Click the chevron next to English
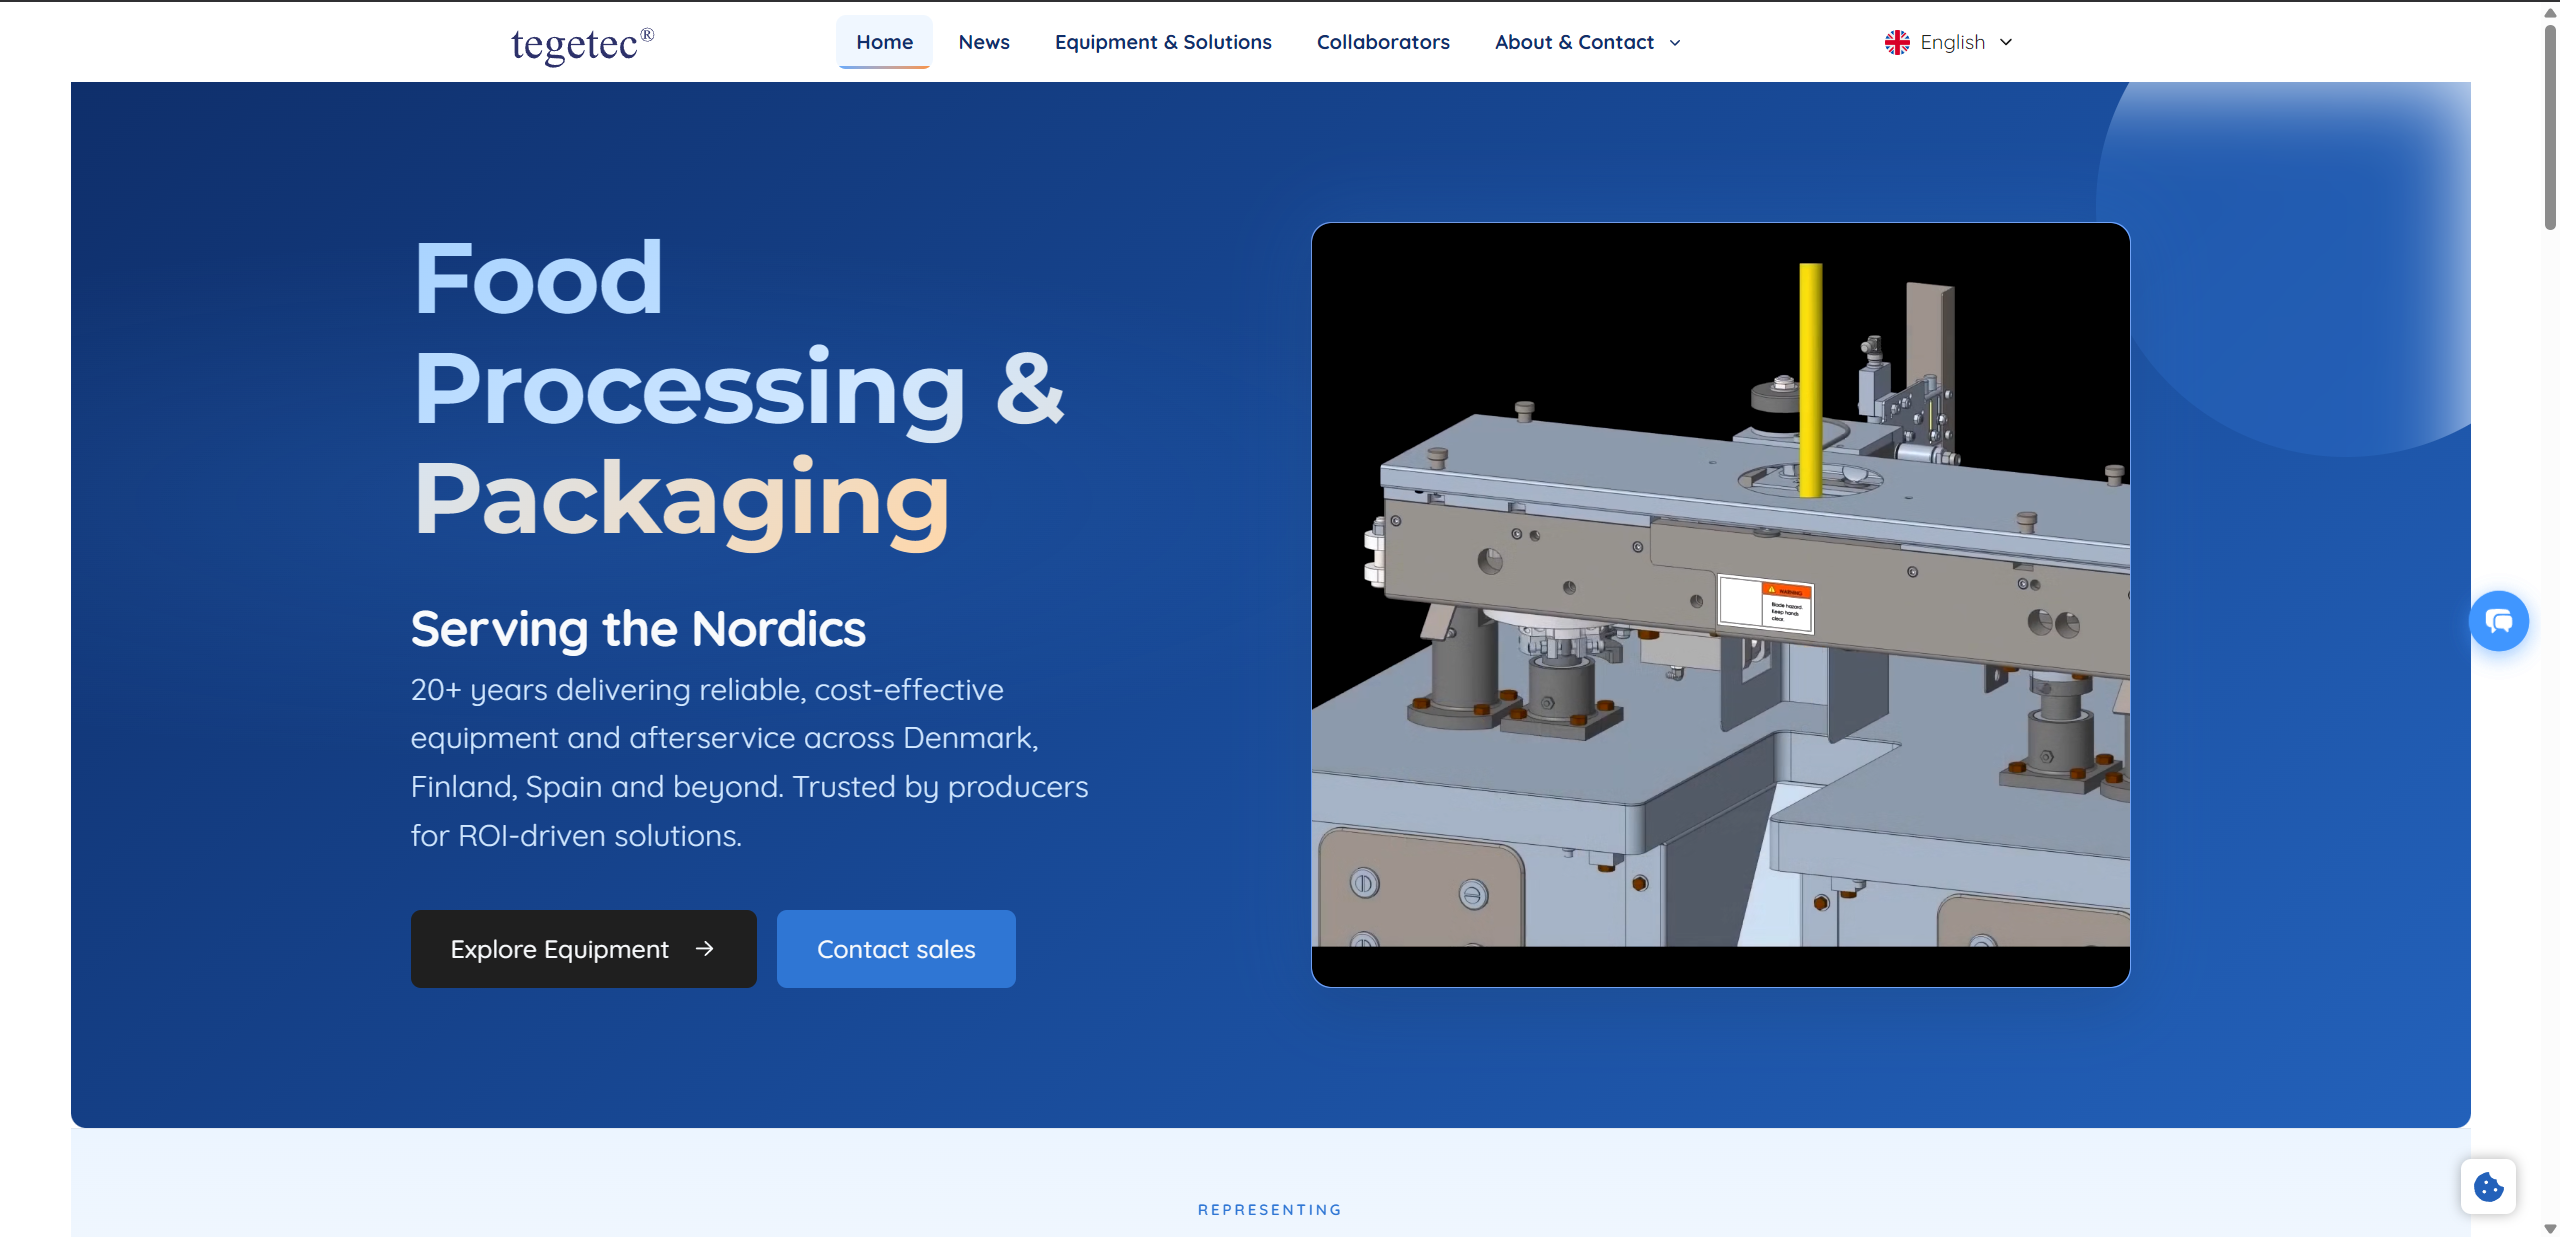 (2006, 42)
